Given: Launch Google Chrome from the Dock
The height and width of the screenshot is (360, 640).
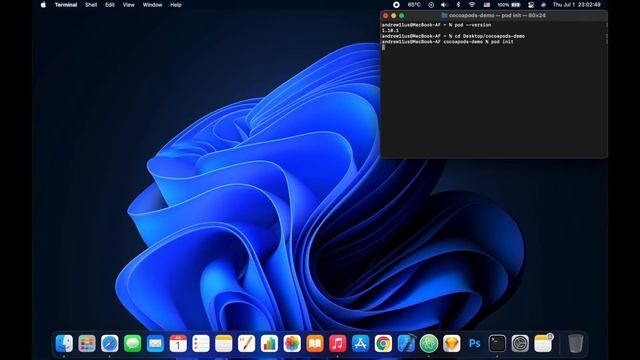Looking at the screenshot, I should pyautogui.click(x=383, y=343).
